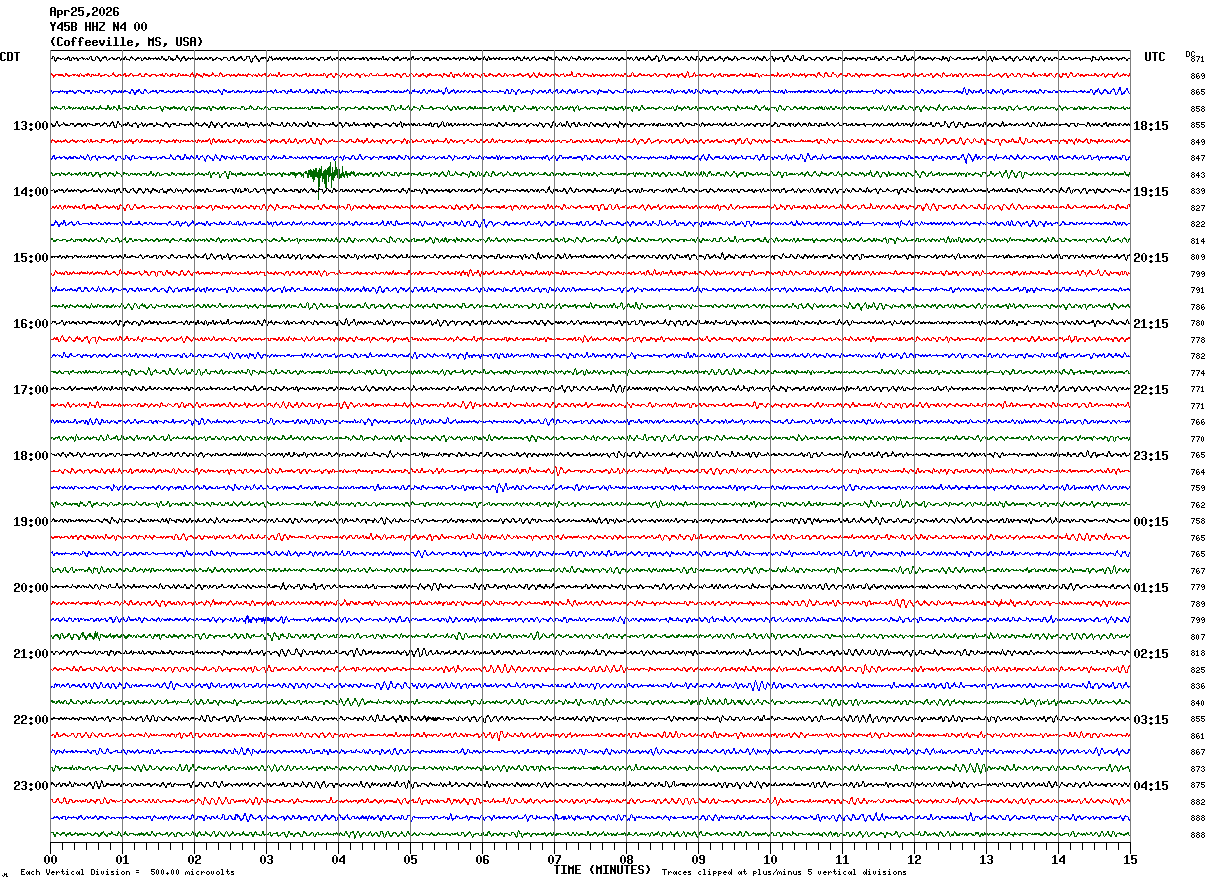Click the 16:00 CDT time label

(x=30, y=324)
